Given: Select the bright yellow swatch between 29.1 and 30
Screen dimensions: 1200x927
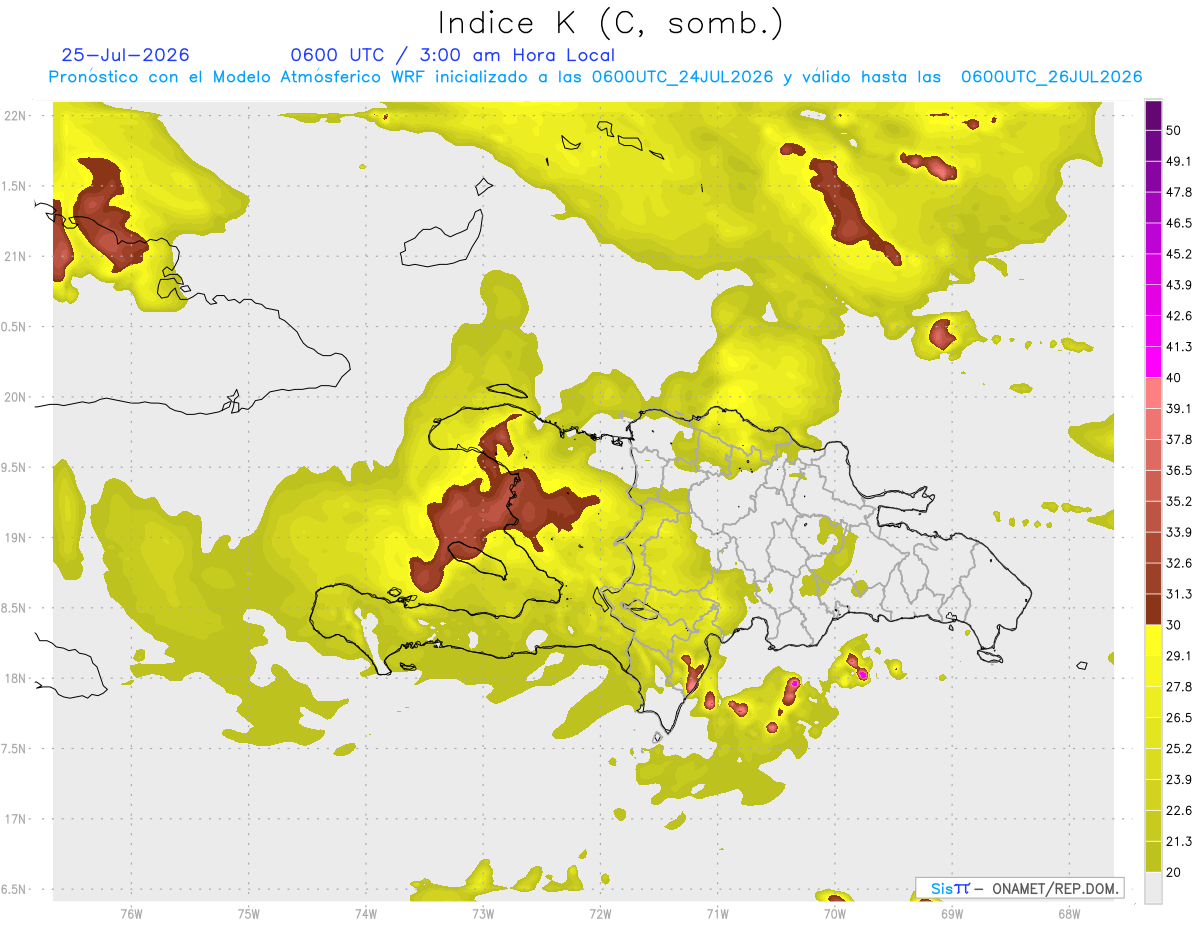Looking at the screenshot, I should (1153, 640).
